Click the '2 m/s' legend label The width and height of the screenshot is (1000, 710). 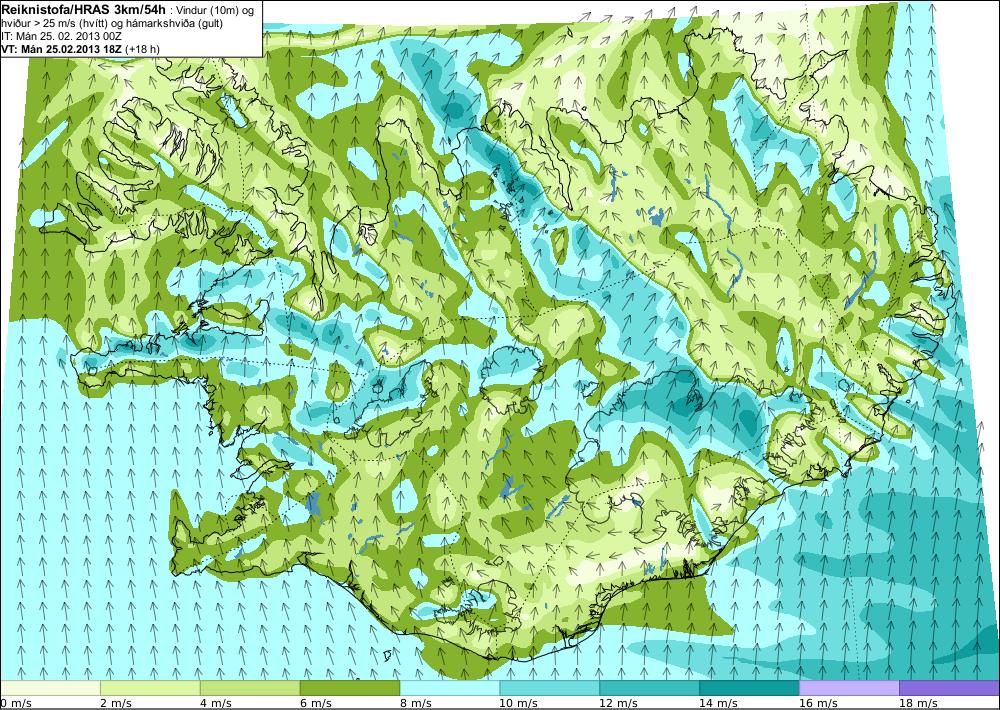click(x=115, y=703)
